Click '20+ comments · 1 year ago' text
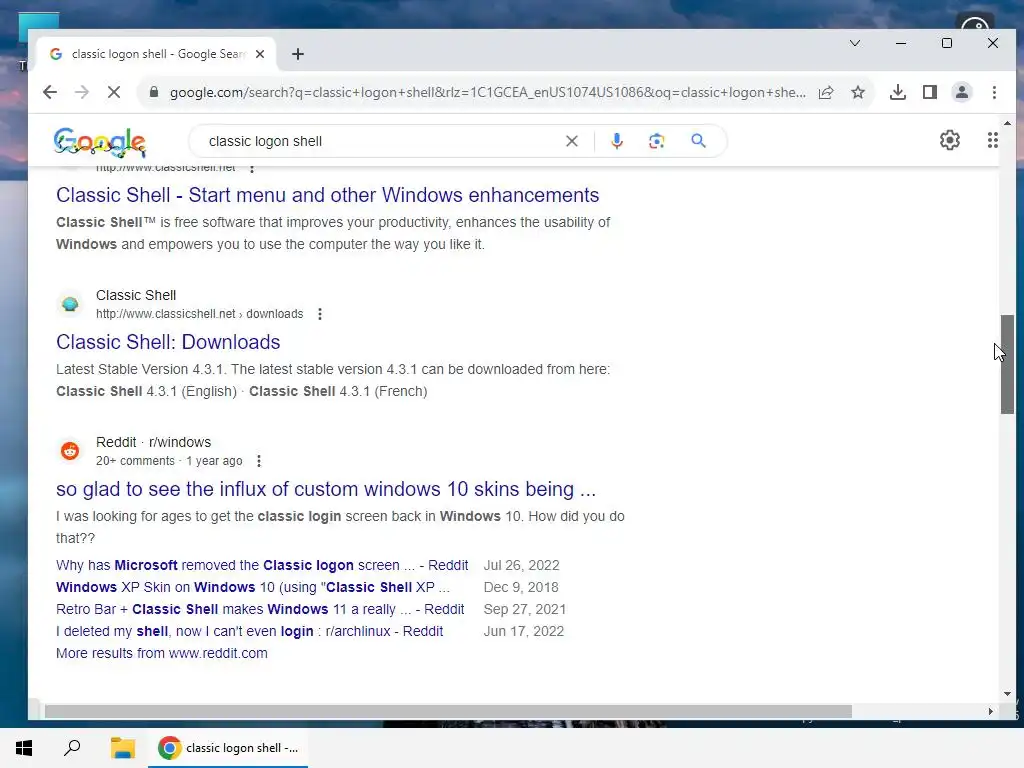This screenshot has width=1024, height=768. click(x=169, y=461)
